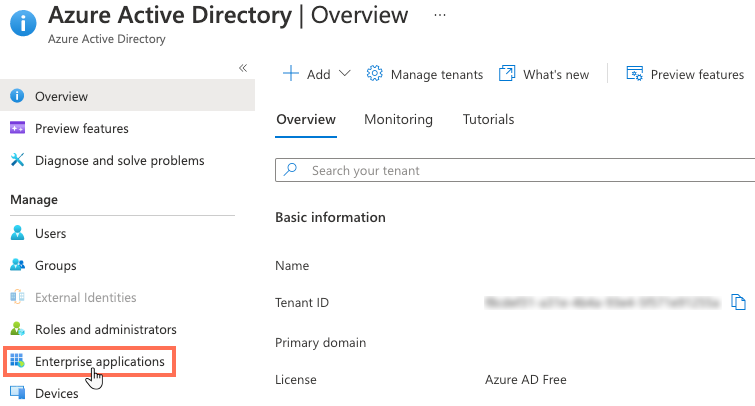The width and height of the screenshot is (755, 406).
Task: Click Manage tenants button
Action: [x=424, y=74]
